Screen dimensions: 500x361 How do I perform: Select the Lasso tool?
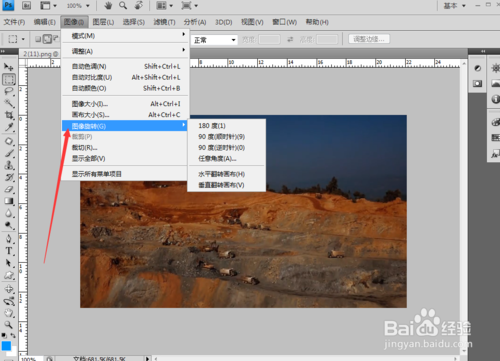point(9,91)
